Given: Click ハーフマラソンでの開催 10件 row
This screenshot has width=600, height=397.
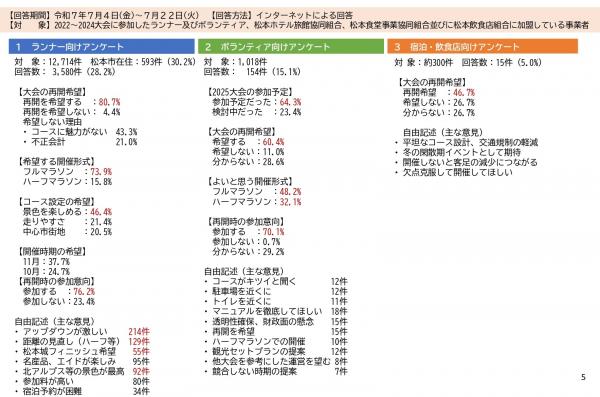Looking at the screenshot, I should coord(276,341).
